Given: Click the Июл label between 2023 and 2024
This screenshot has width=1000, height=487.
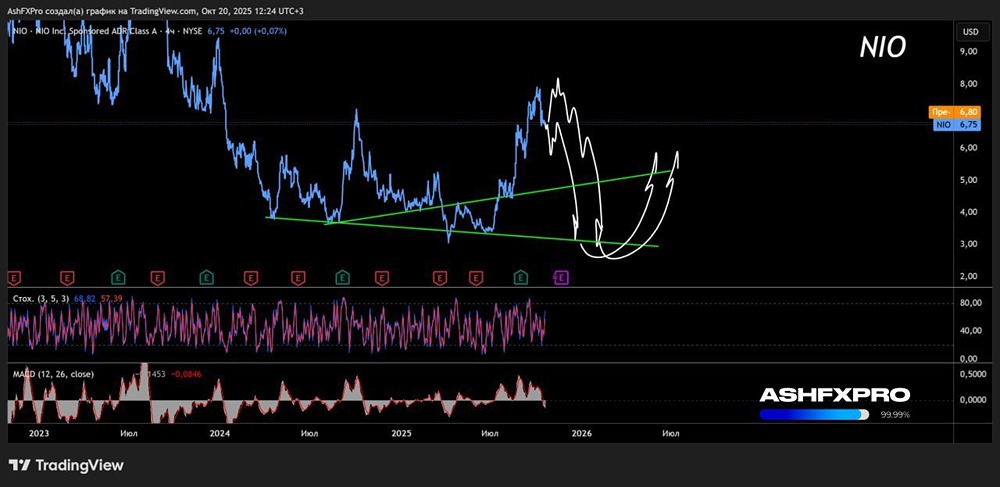Looking at the screenshot, I should point(128,433).
